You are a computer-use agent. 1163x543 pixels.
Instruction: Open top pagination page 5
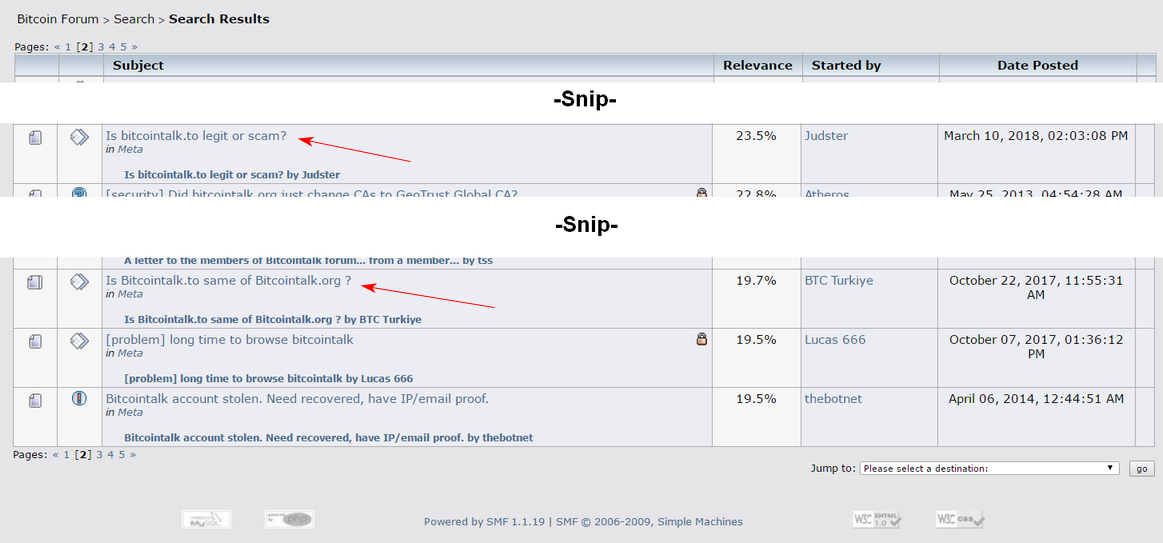click(123, 47)
